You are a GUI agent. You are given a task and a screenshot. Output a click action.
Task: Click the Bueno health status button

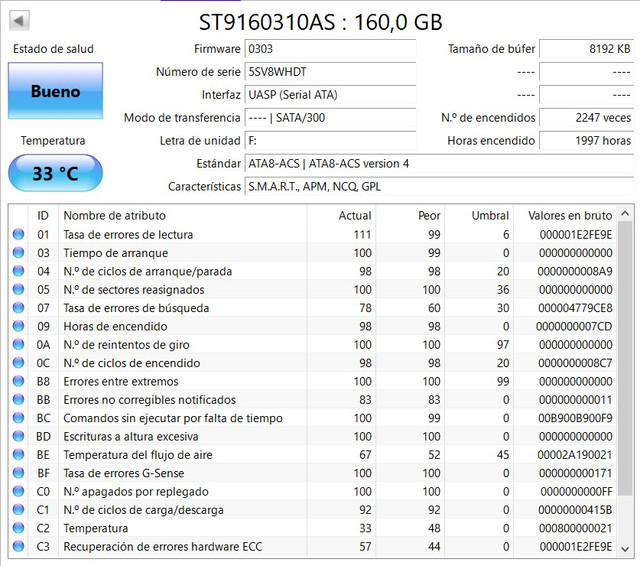tap(55, 91)
